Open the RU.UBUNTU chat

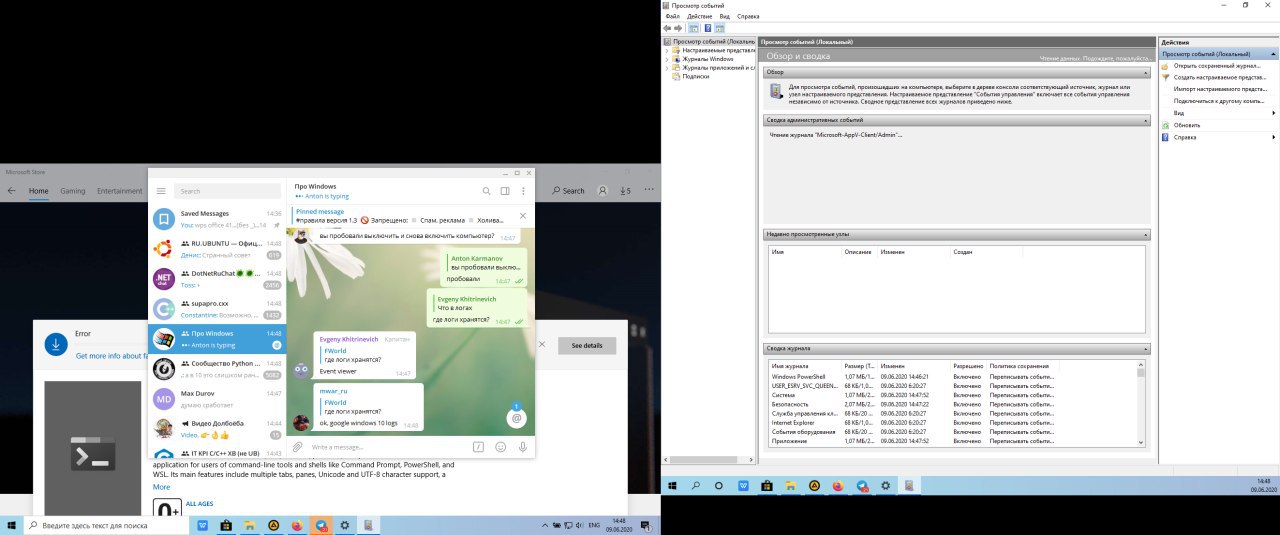click(x=217, y=249)
